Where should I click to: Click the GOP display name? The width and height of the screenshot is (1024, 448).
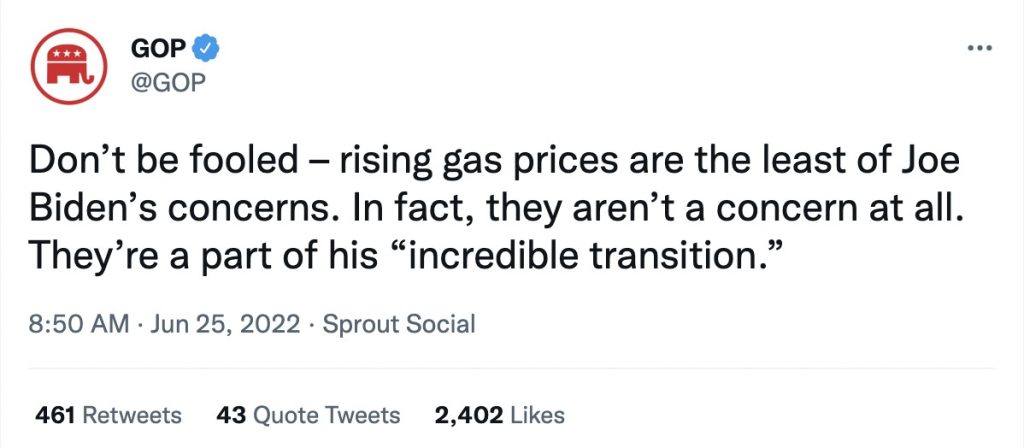(x=160, y=49)
